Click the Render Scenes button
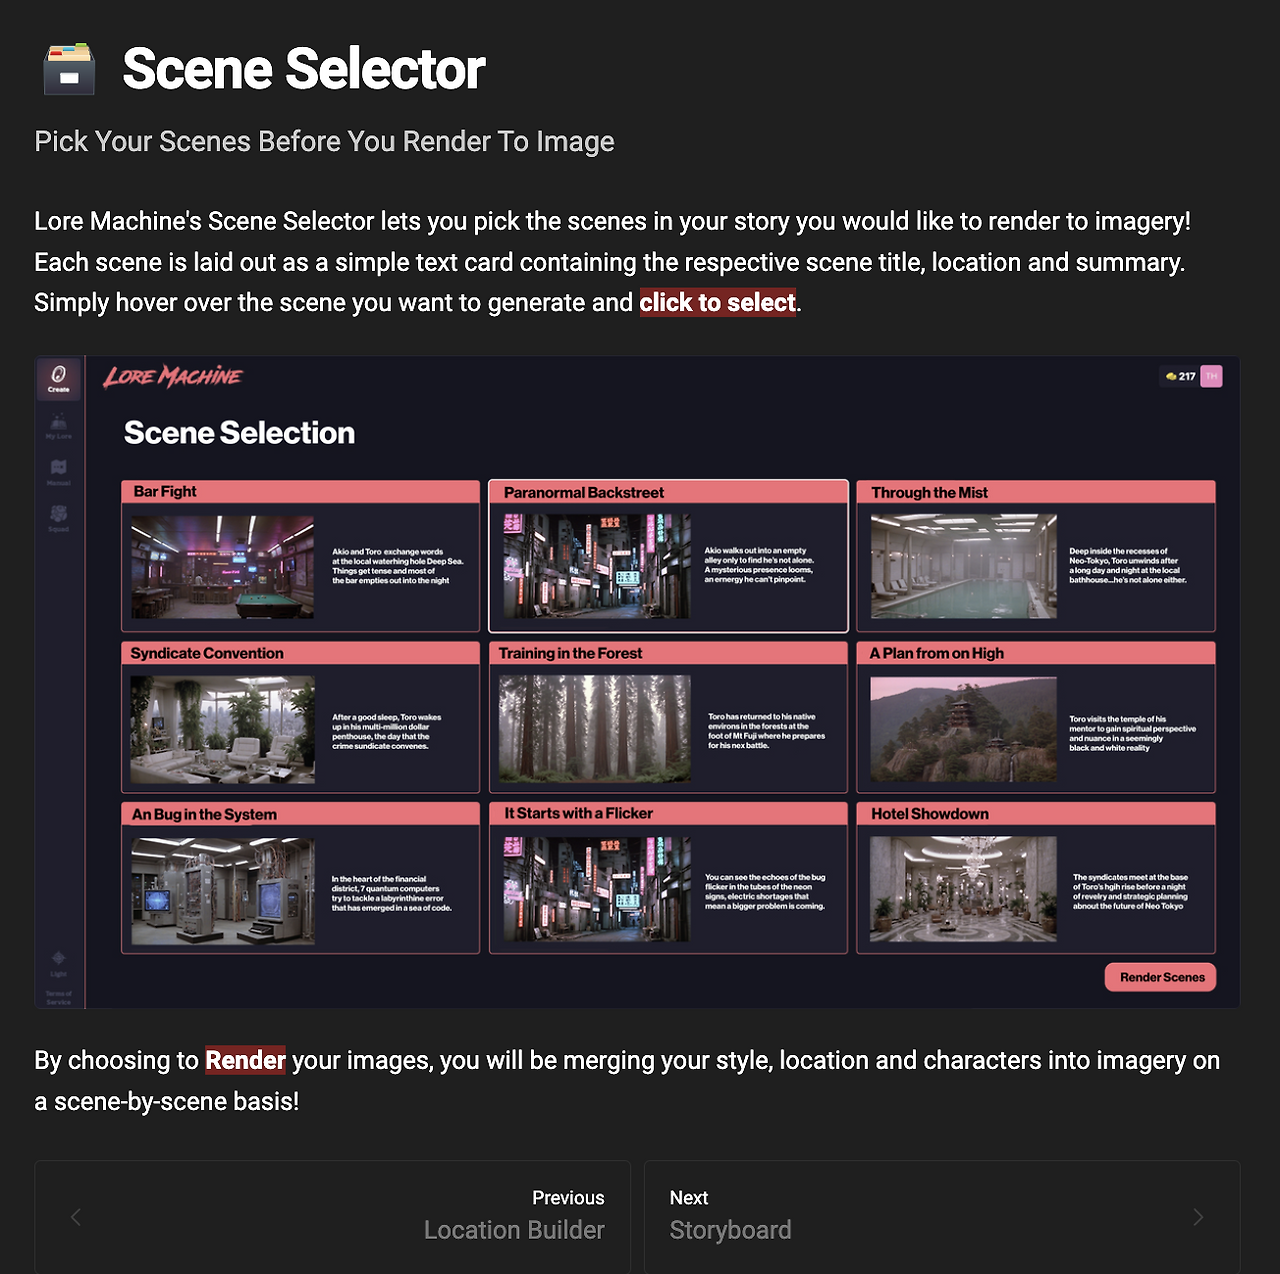Screen dimensions: 1280x1274 pyautogui.click(x=1161, y=977)
